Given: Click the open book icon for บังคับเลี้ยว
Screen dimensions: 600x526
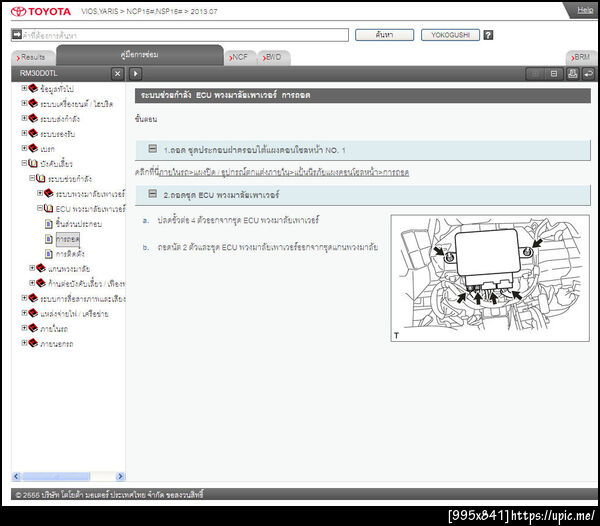Looking at the screenshot, I should click(33, 163).
